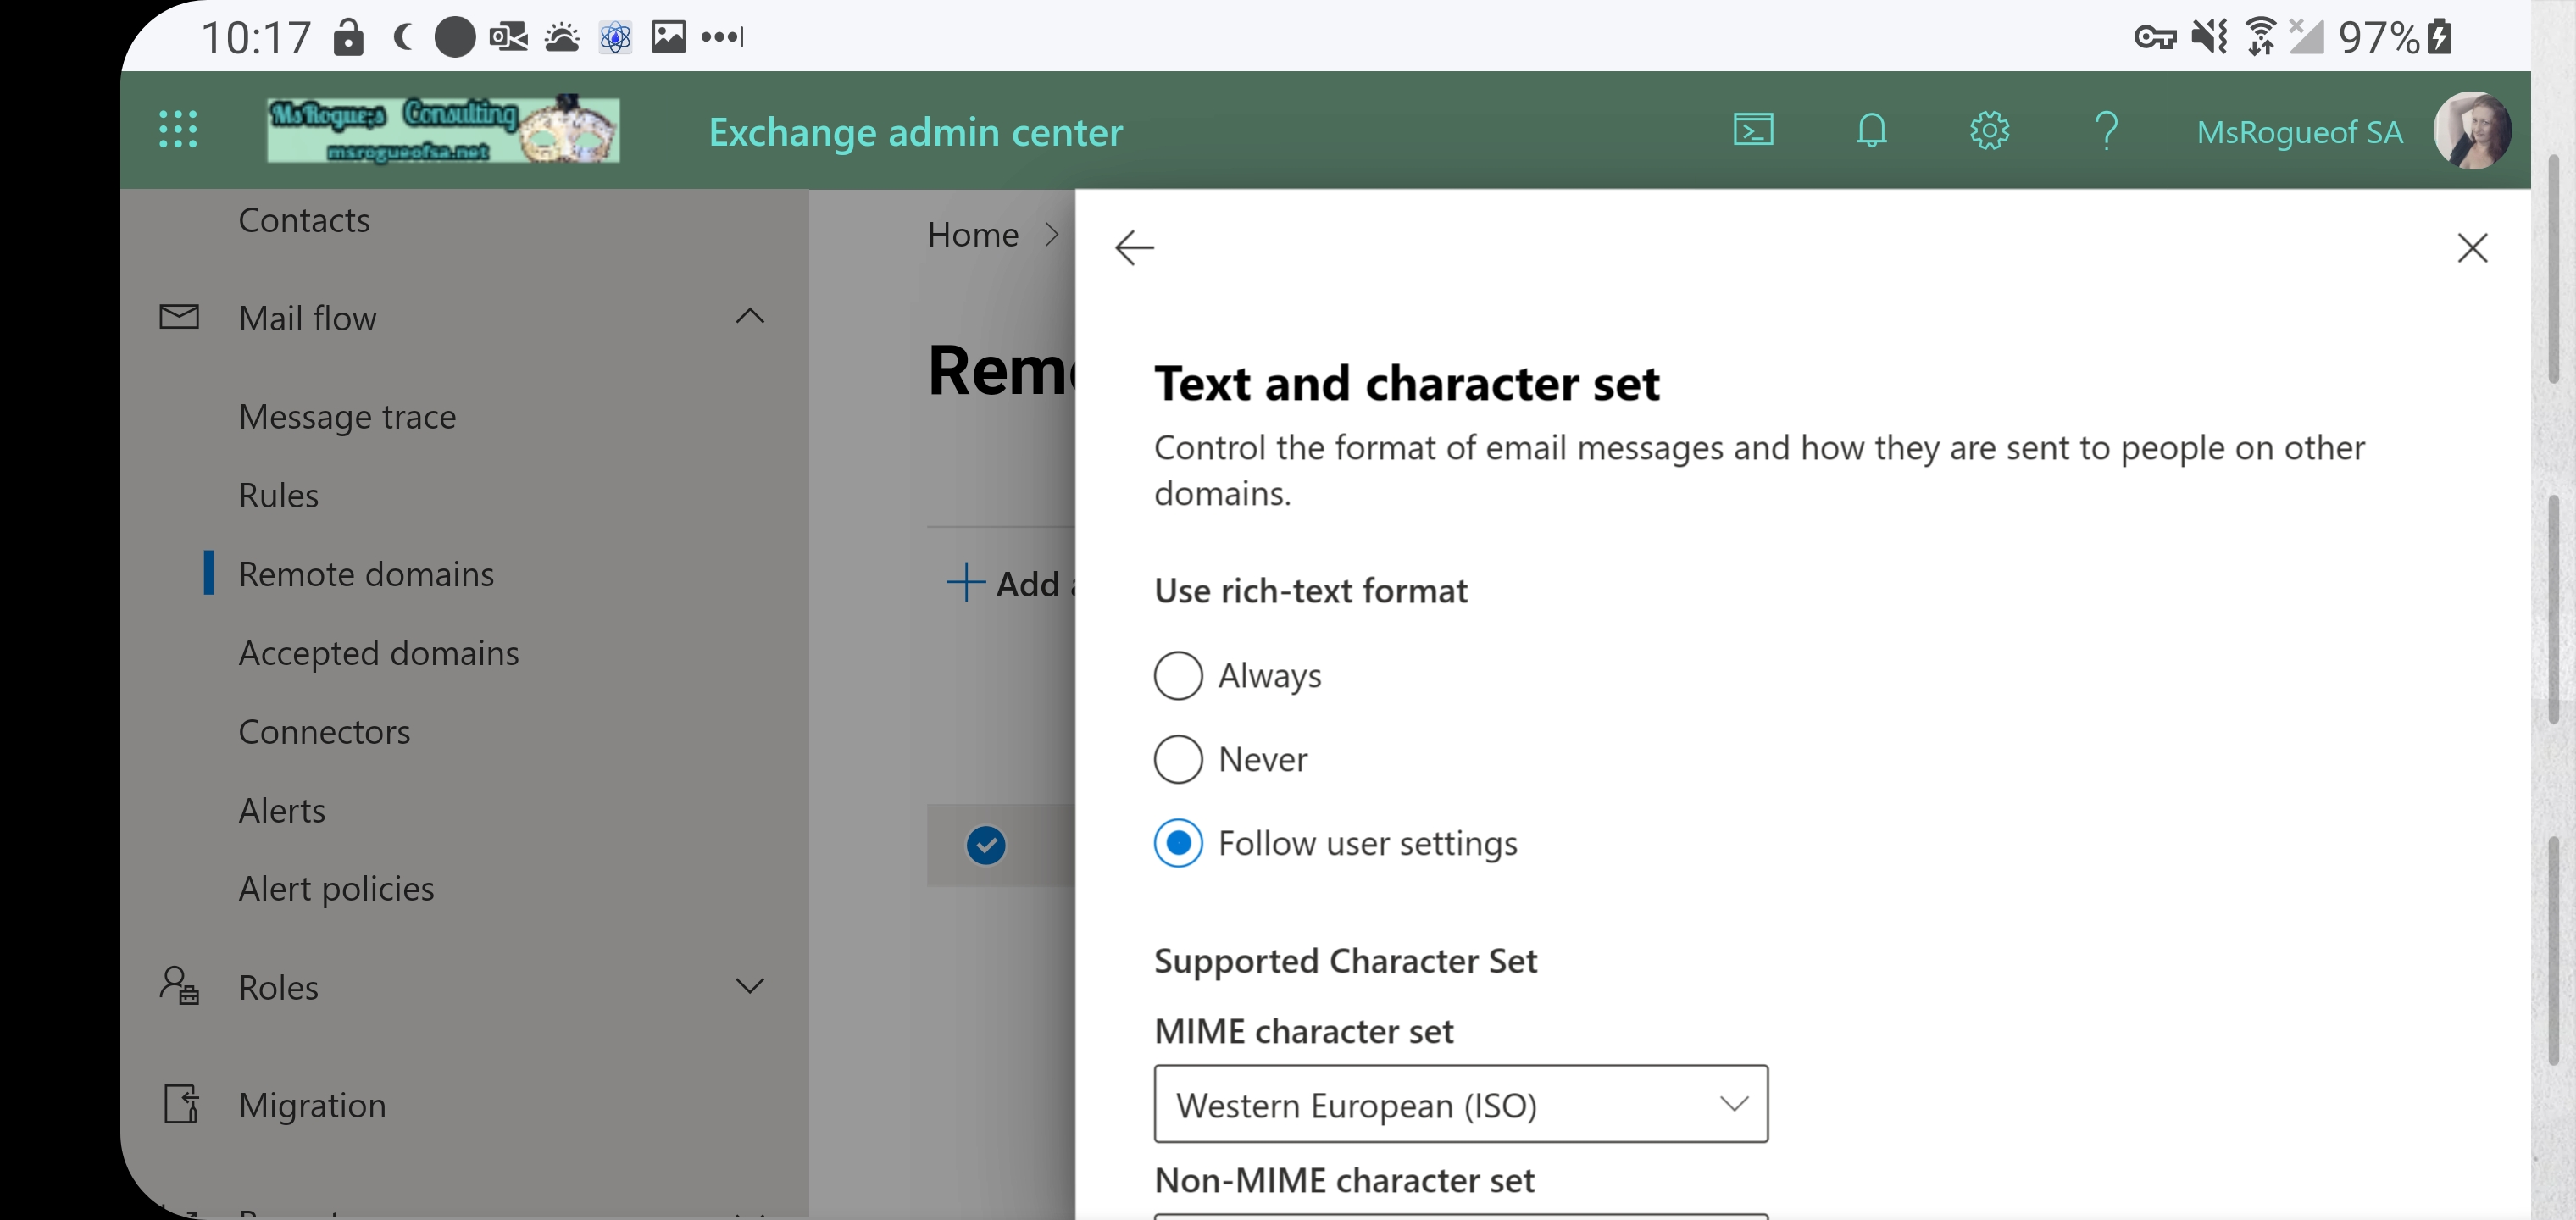The height and width of the screenshot is (1220, 2576).
Task: Open the notifications bell
Action: coord(1871,130)
